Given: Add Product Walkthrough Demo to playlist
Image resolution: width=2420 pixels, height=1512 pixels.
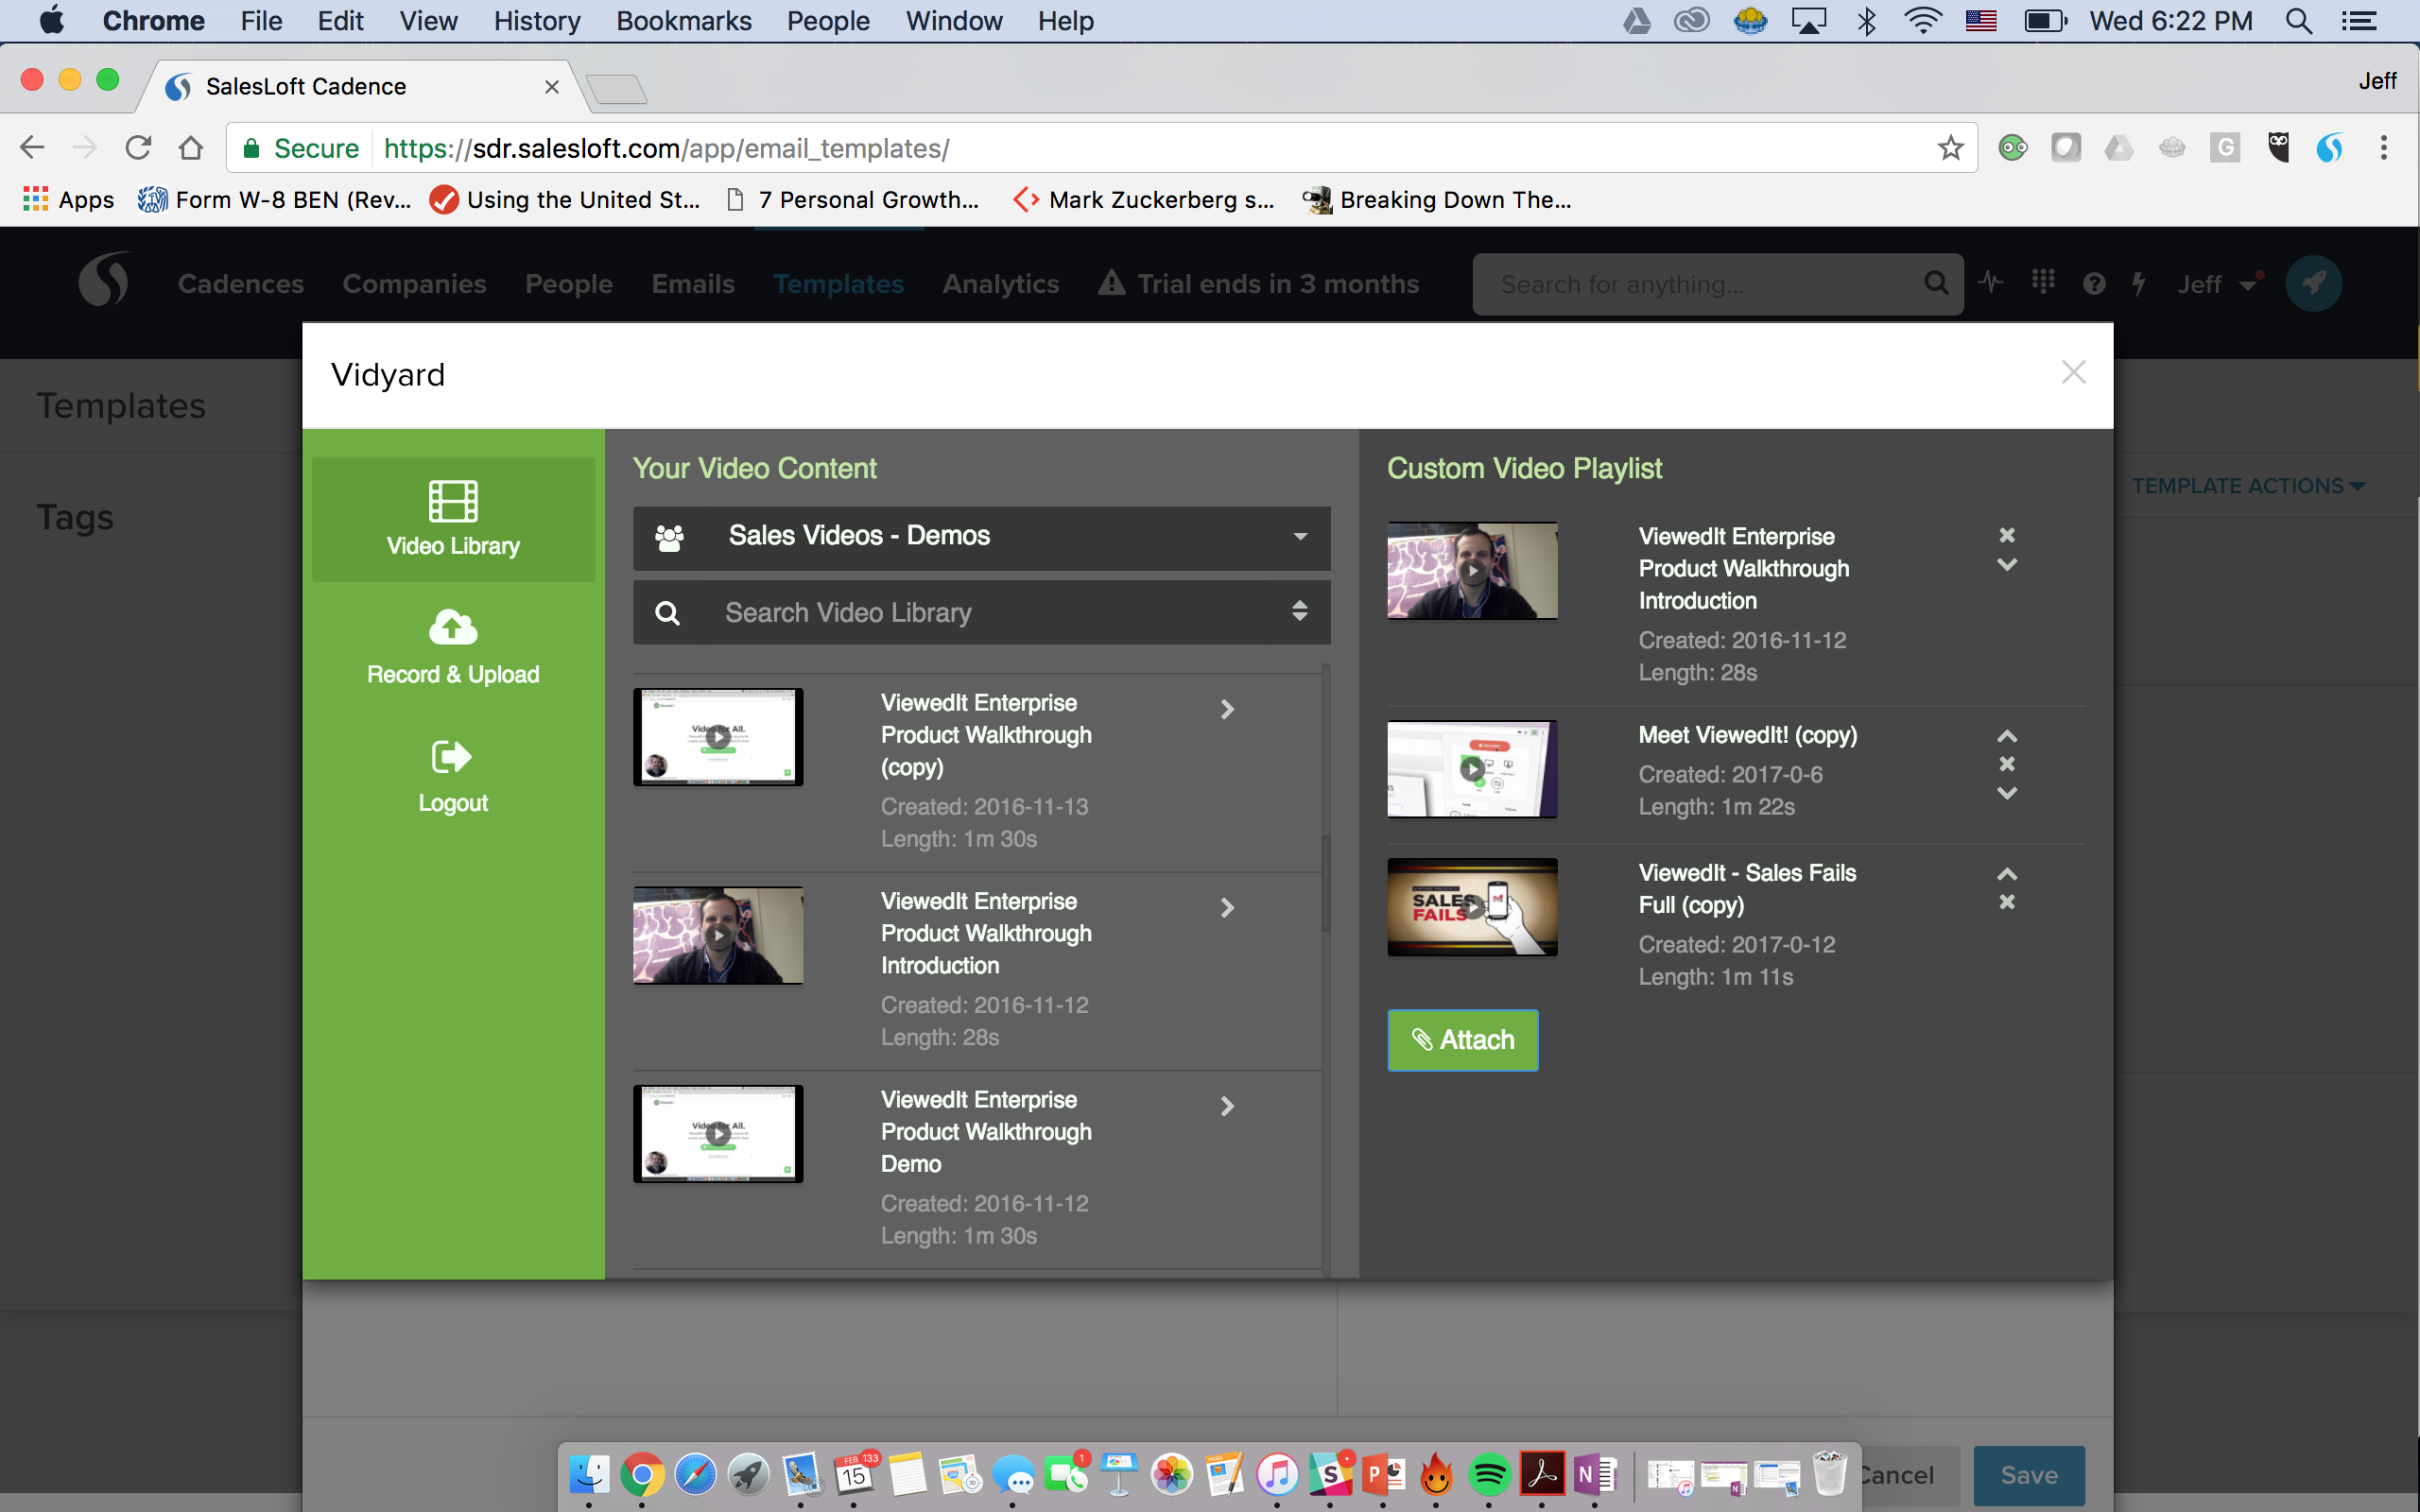Looking at the screenshot, I should pyautogui.click(x=1227, y=1106).
